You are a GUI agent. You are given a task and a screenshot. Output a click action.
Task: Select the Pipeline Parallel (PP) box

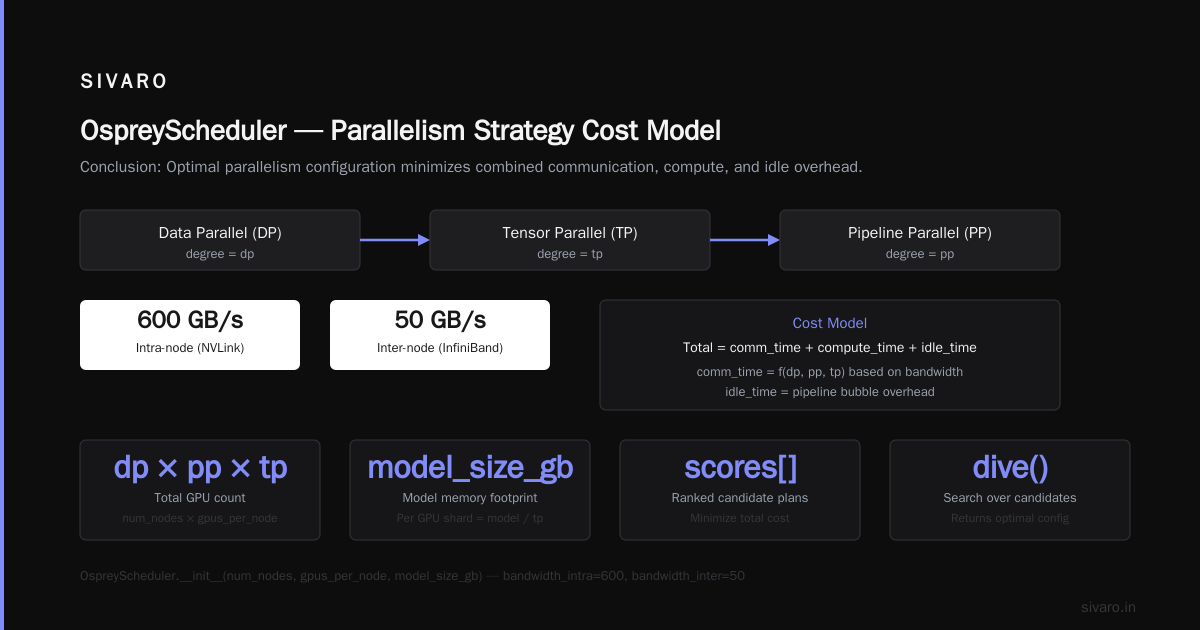(920, 240)
